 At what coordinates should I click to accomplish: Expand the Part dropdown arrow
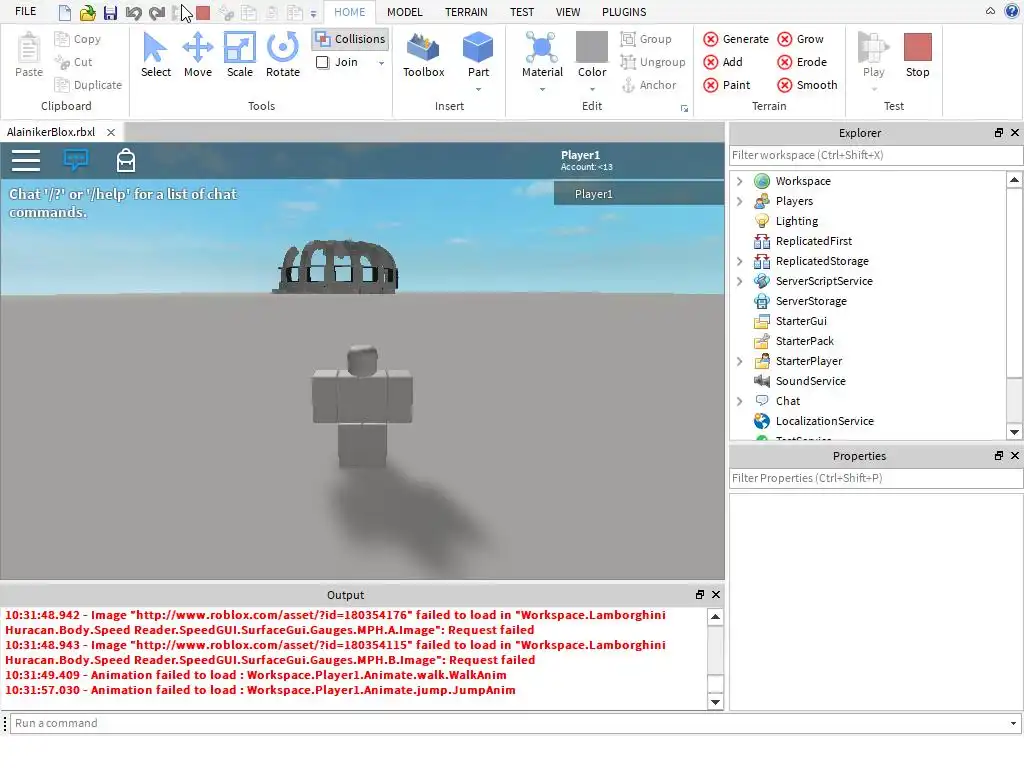(478, 89)
